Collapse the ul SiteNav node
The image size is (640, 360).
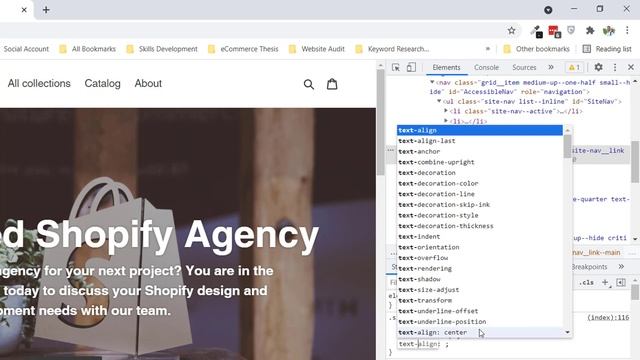(439, 101)
